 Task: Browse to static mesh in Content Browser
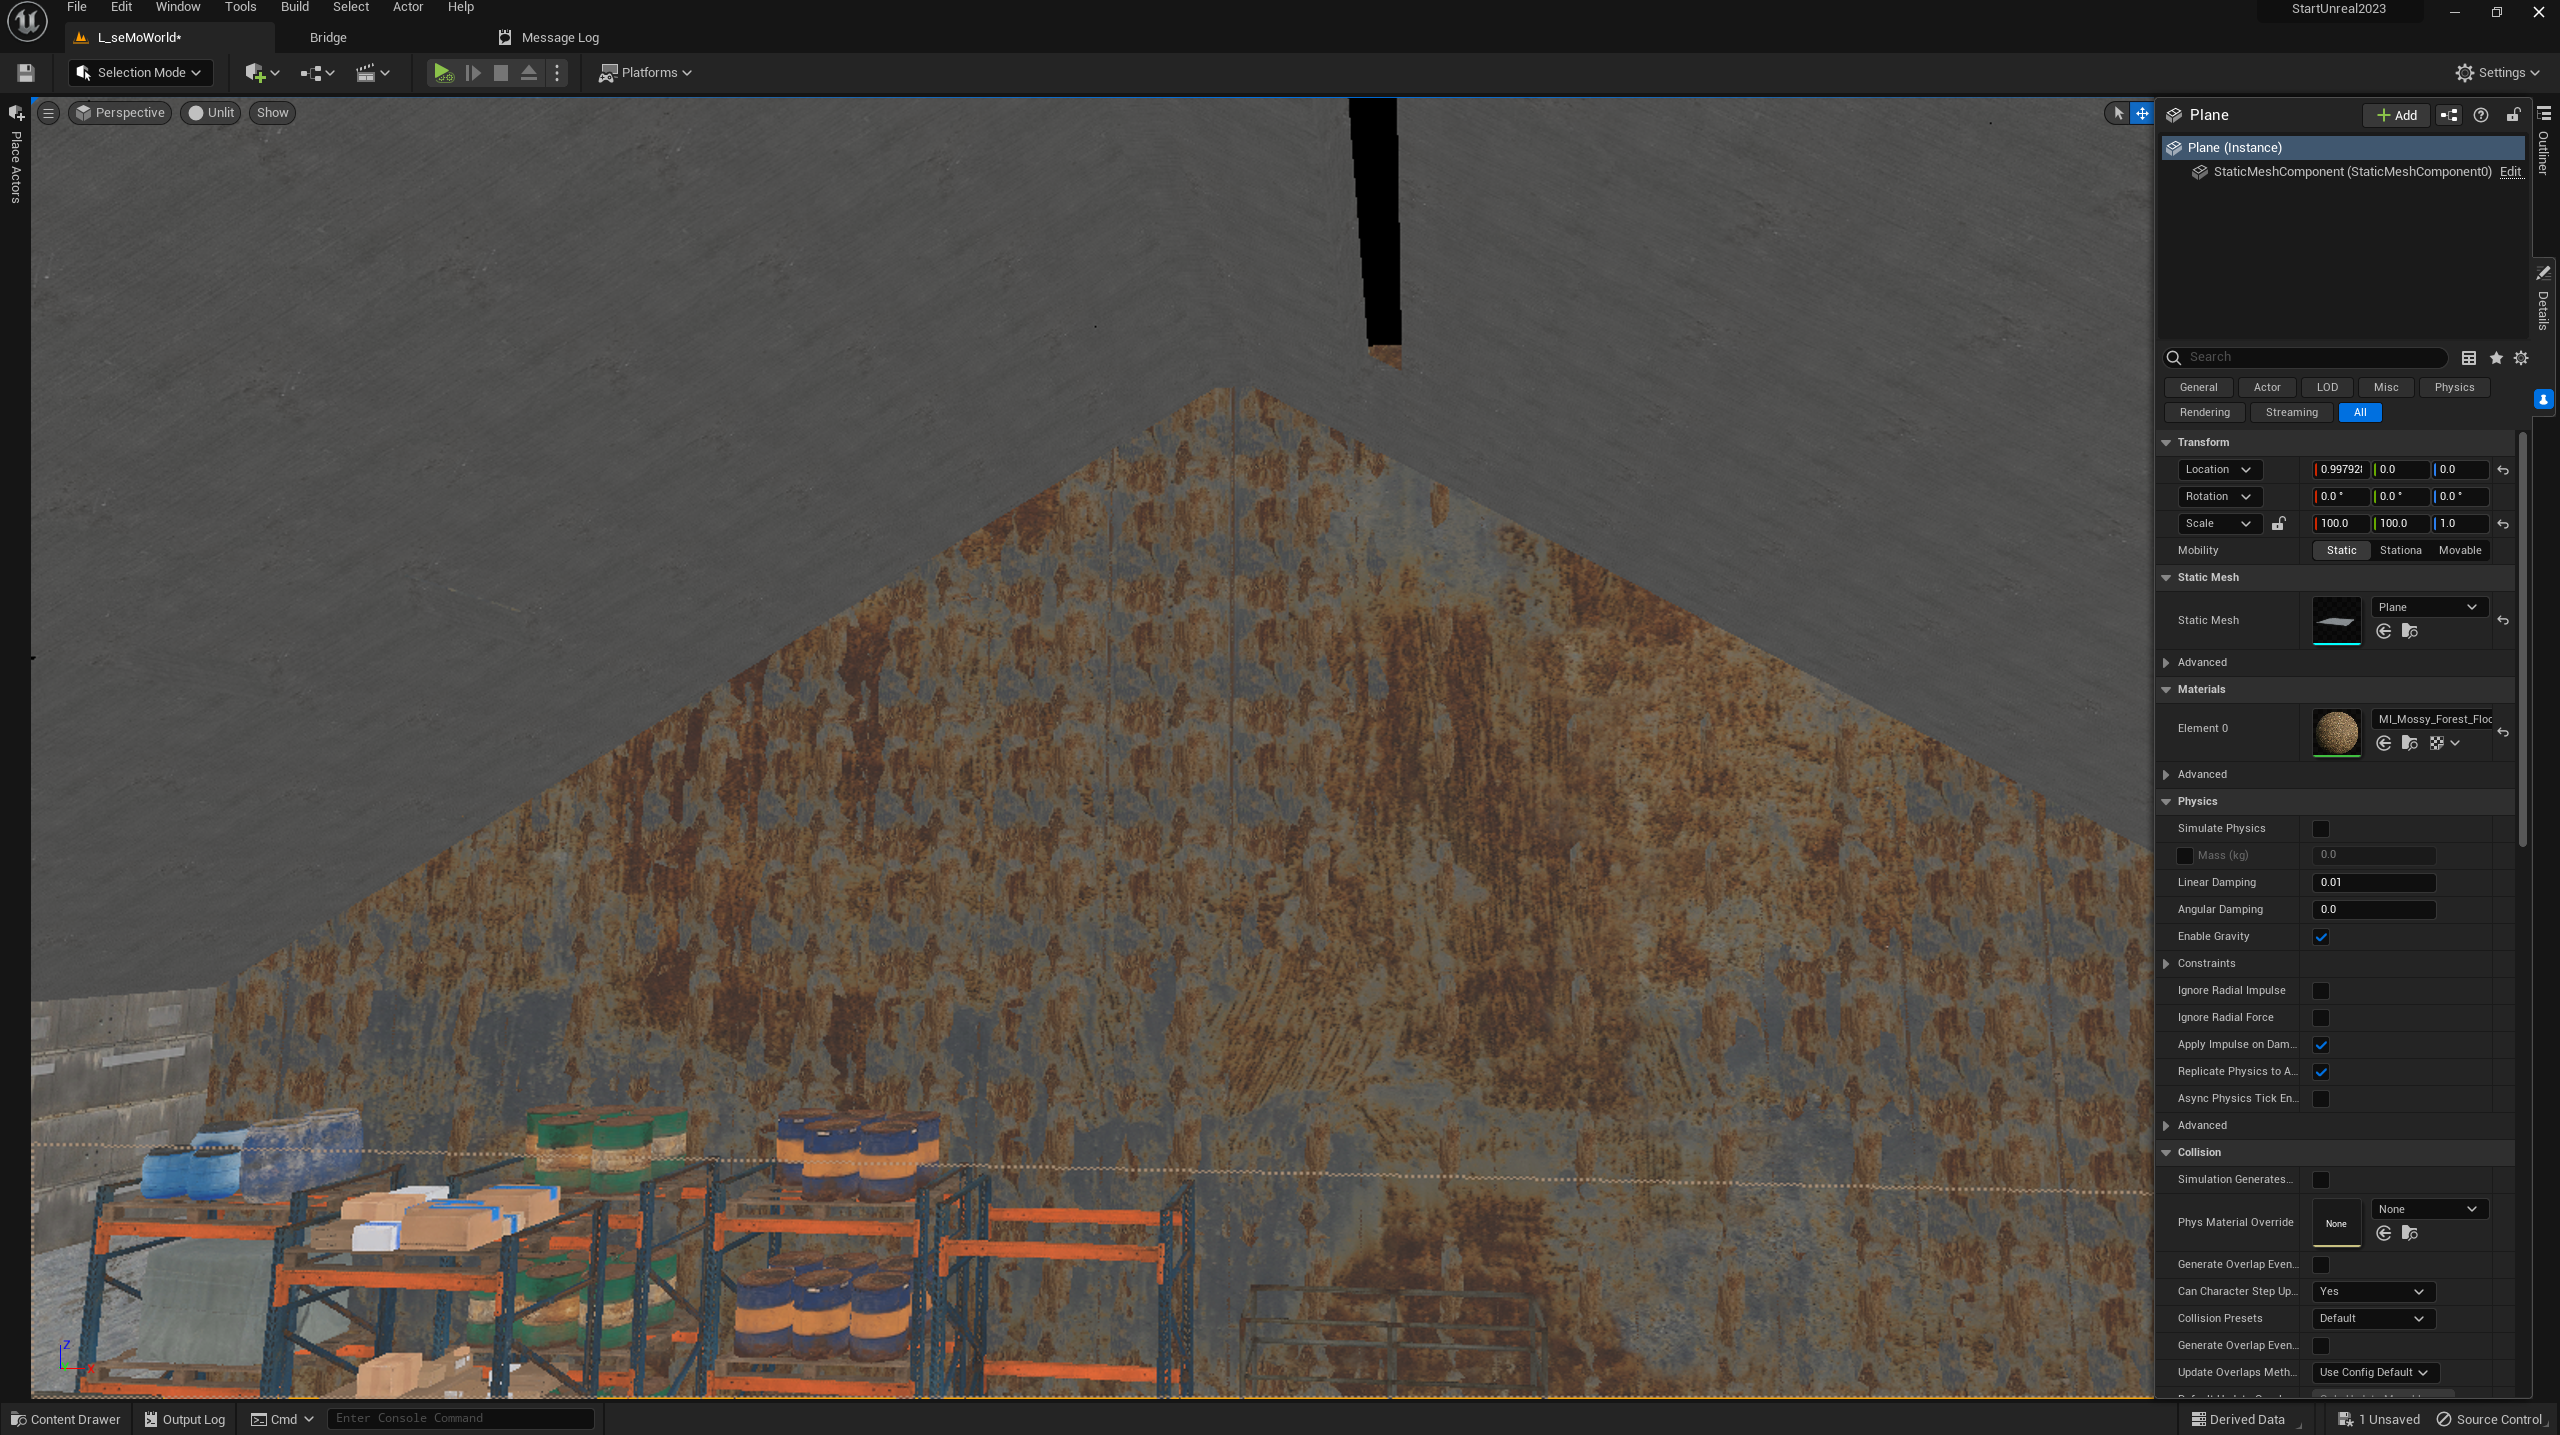point(2410,631)
